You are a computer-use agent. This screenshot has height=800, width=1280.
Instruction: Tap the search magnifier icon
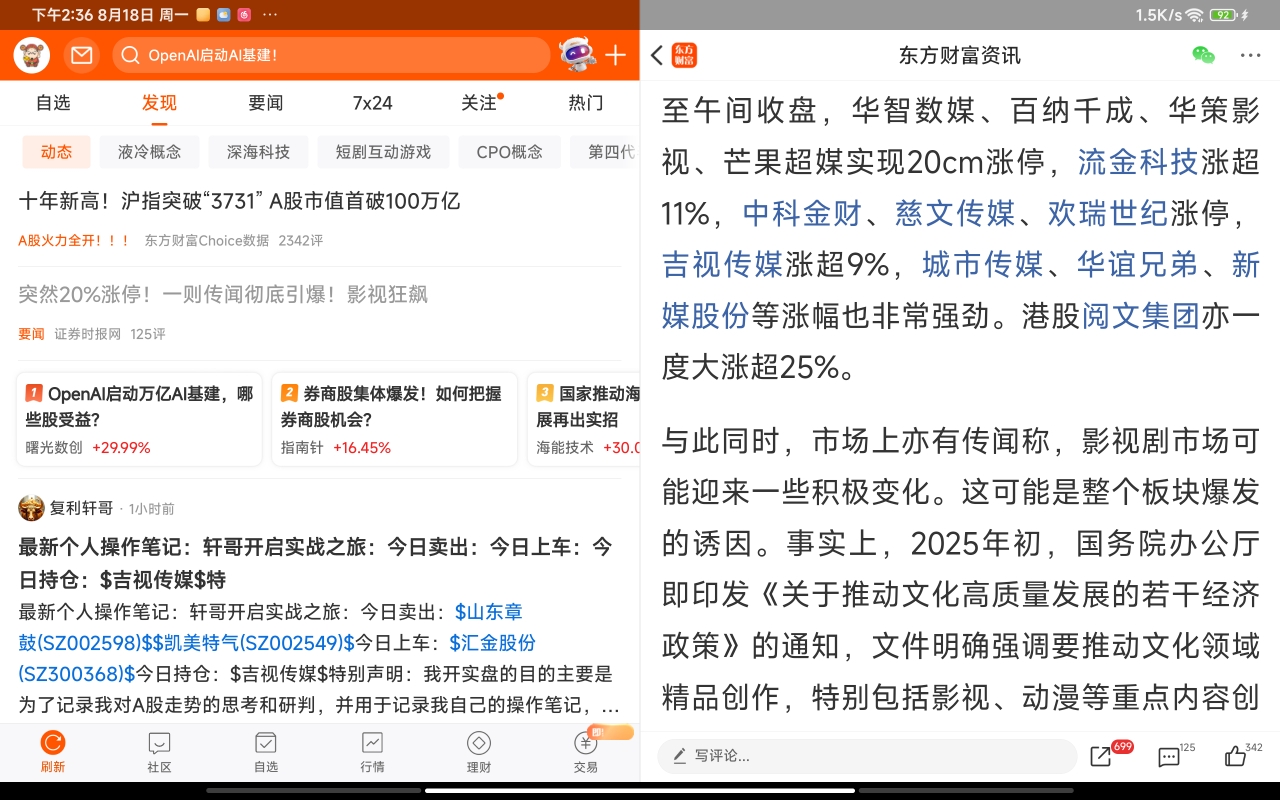coord(131,55)
